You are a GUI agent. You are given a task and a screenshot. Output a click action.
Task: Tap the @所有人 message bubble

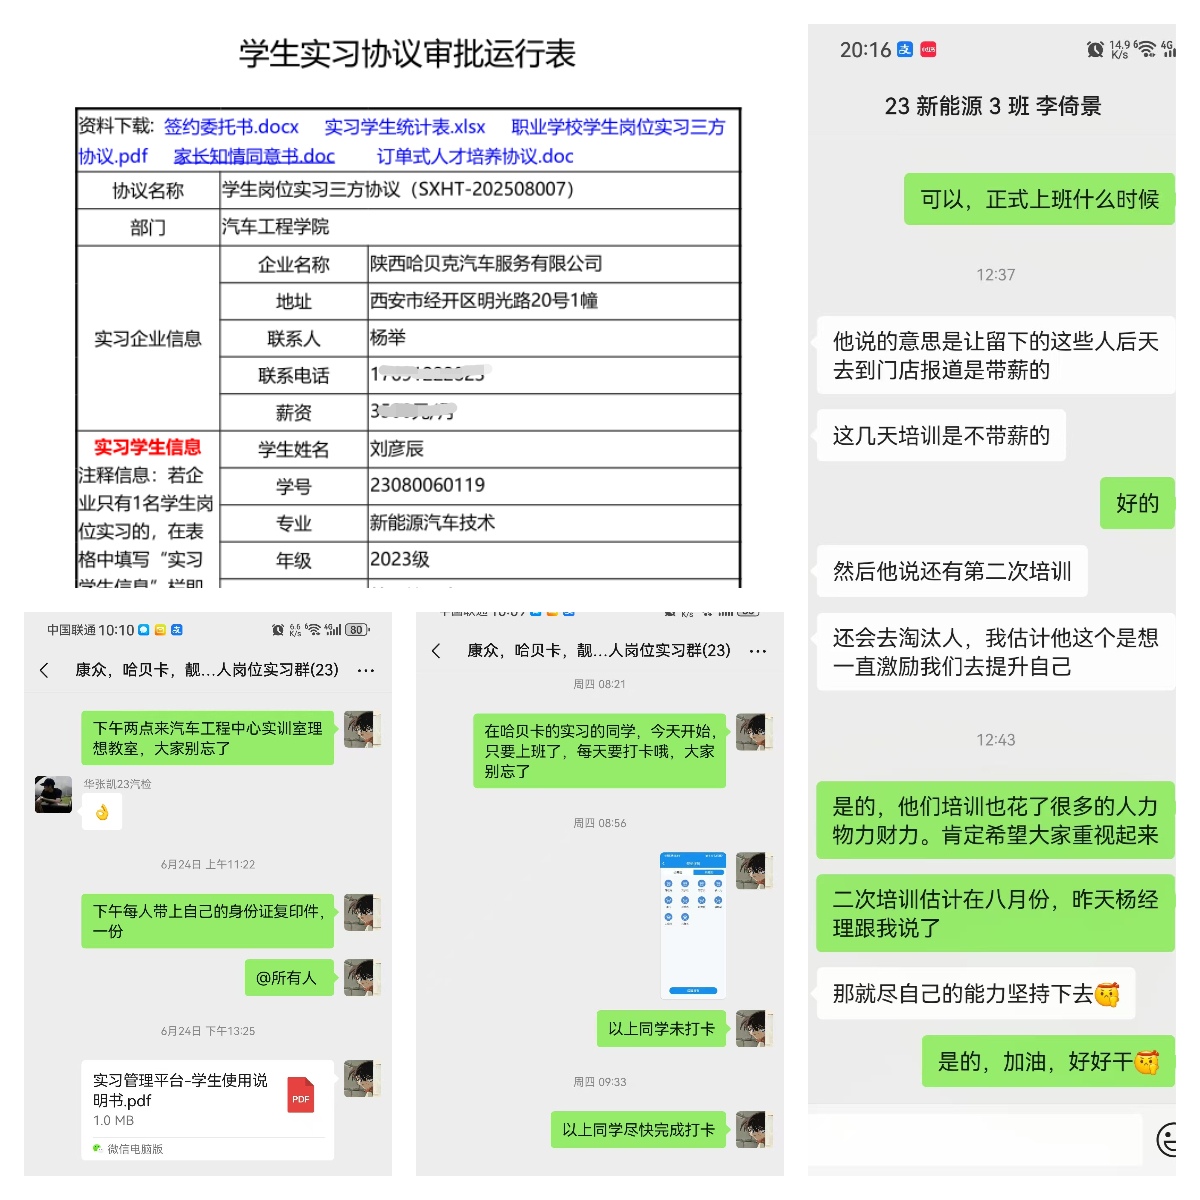(289, 977)
